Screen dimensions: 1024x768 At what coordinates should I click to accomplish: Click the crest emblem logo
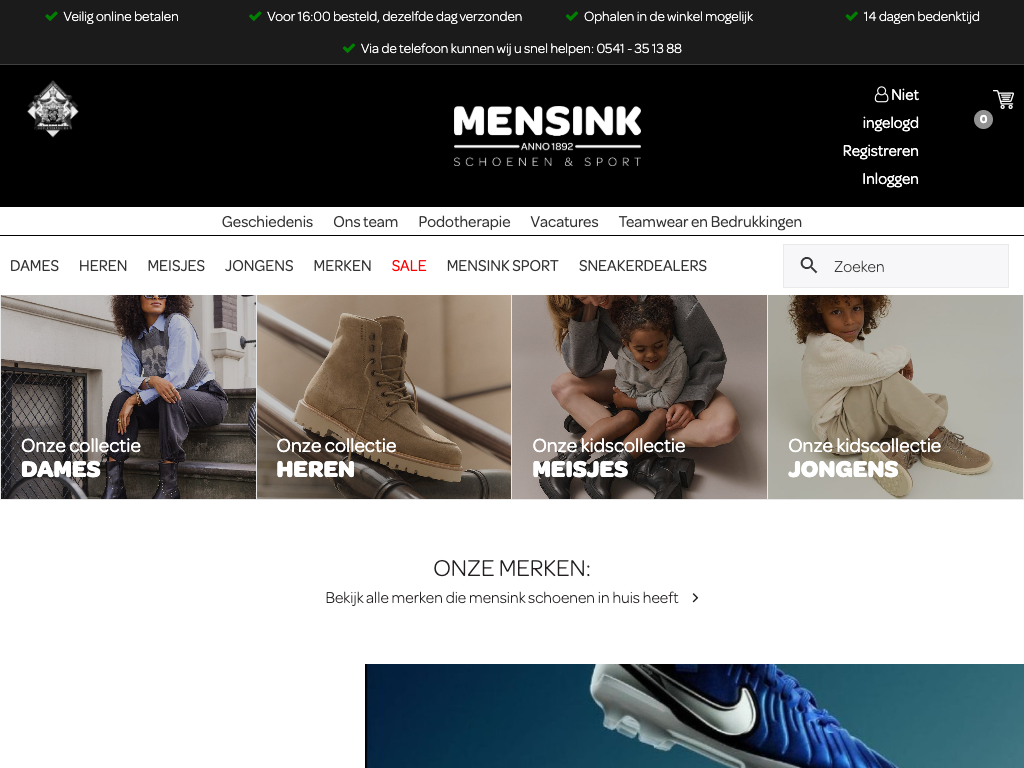click(x=53, y=109)
